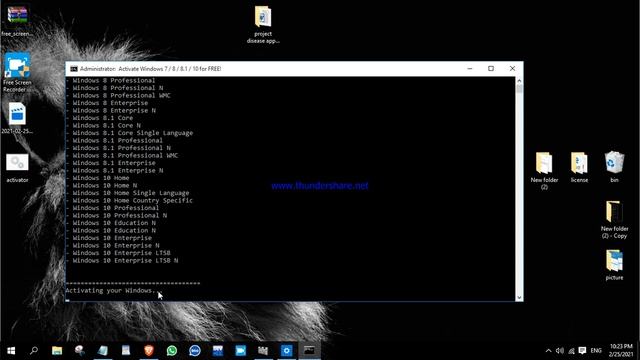Screen dimensions: 640x360
Task: Select Free Screen Recorder desktop shortcut
Action: point(17,72)
